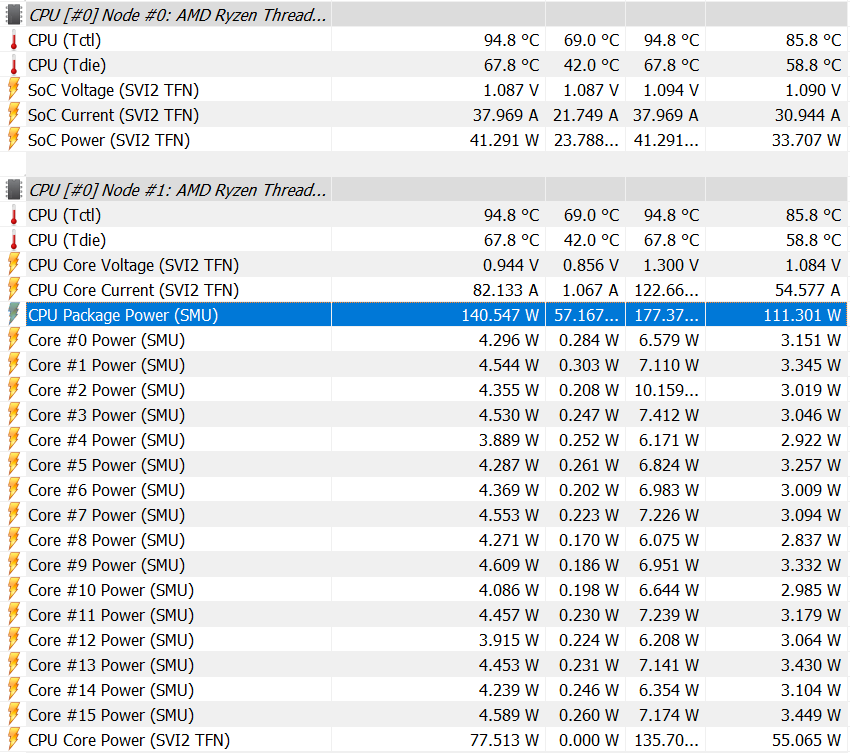The image size is (850, 753).
Task: Click the bolt icon beside SoC Power
Action: [x=14, y=140]
